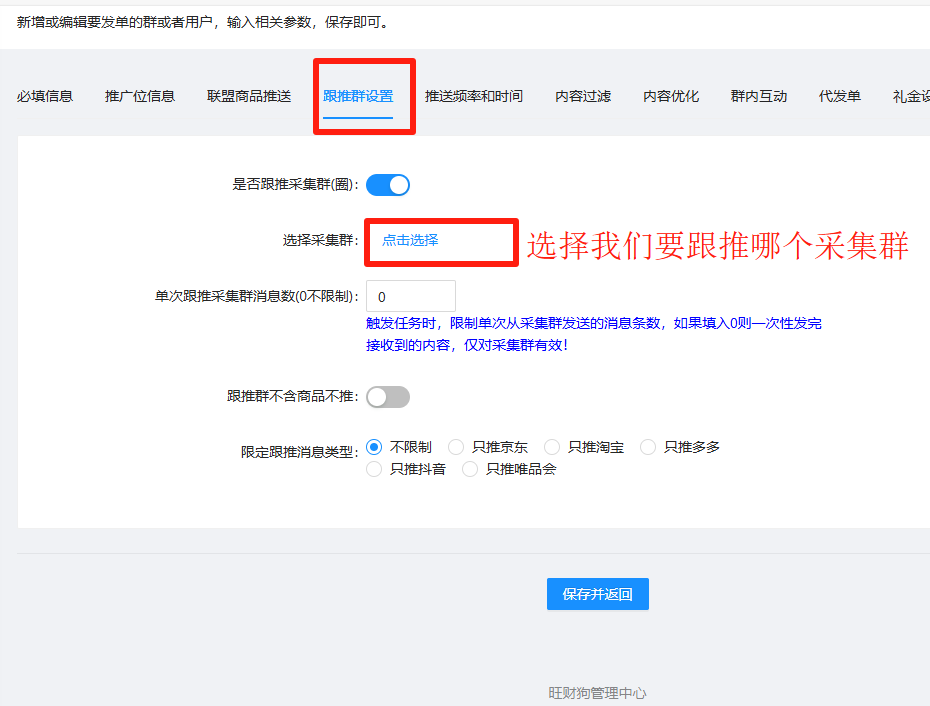930x706 pixels.
Task: Click 点击选择 to choose a 采集群
Action: [410, 241]
